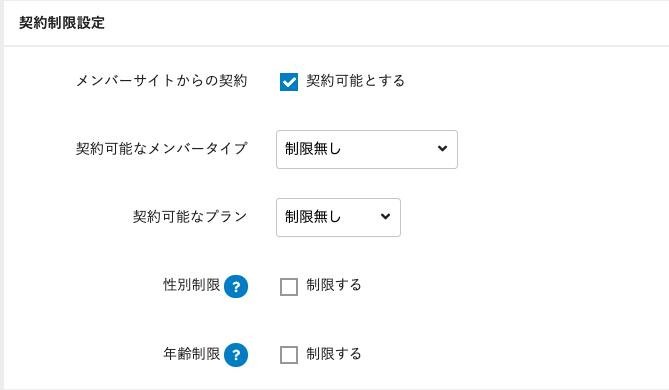Open the help icon beside 年齢制限
Viewport: 669px width, 390px height.
click(236, 355)
